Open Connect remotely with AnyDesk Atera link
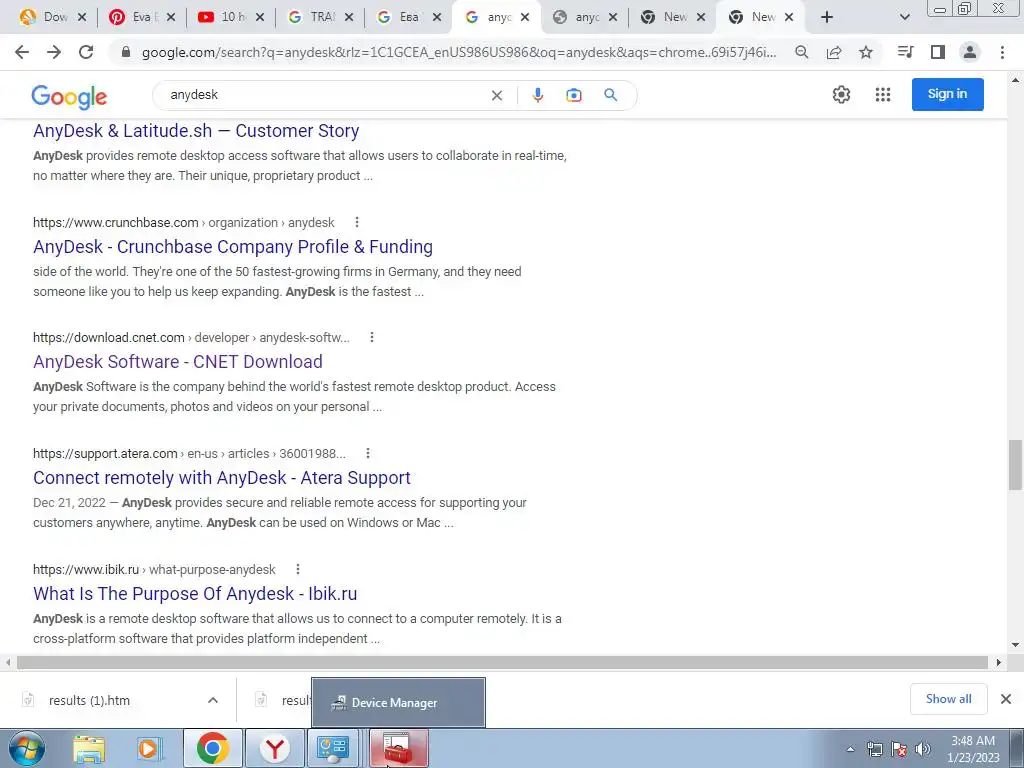The height and width of the screenshot is (768, 1024). [x=222, y=478]
